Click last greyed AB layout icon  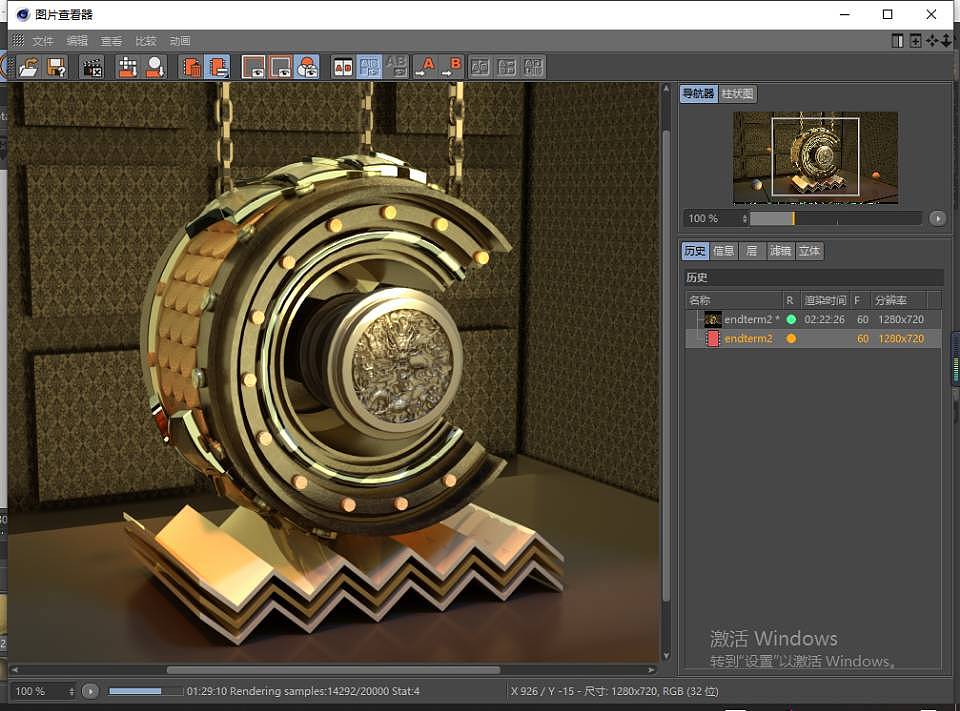533,67
